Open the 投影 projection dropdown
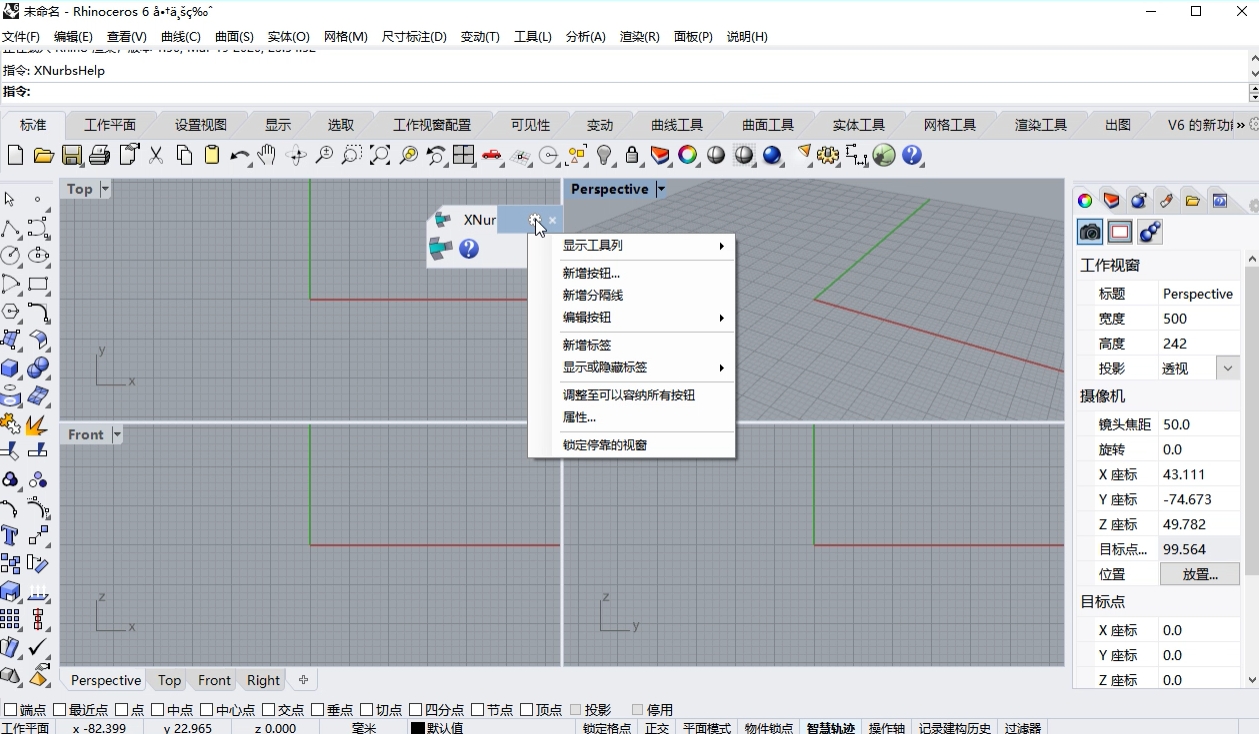The image size is (1259, 734). tap(1228, 368)
